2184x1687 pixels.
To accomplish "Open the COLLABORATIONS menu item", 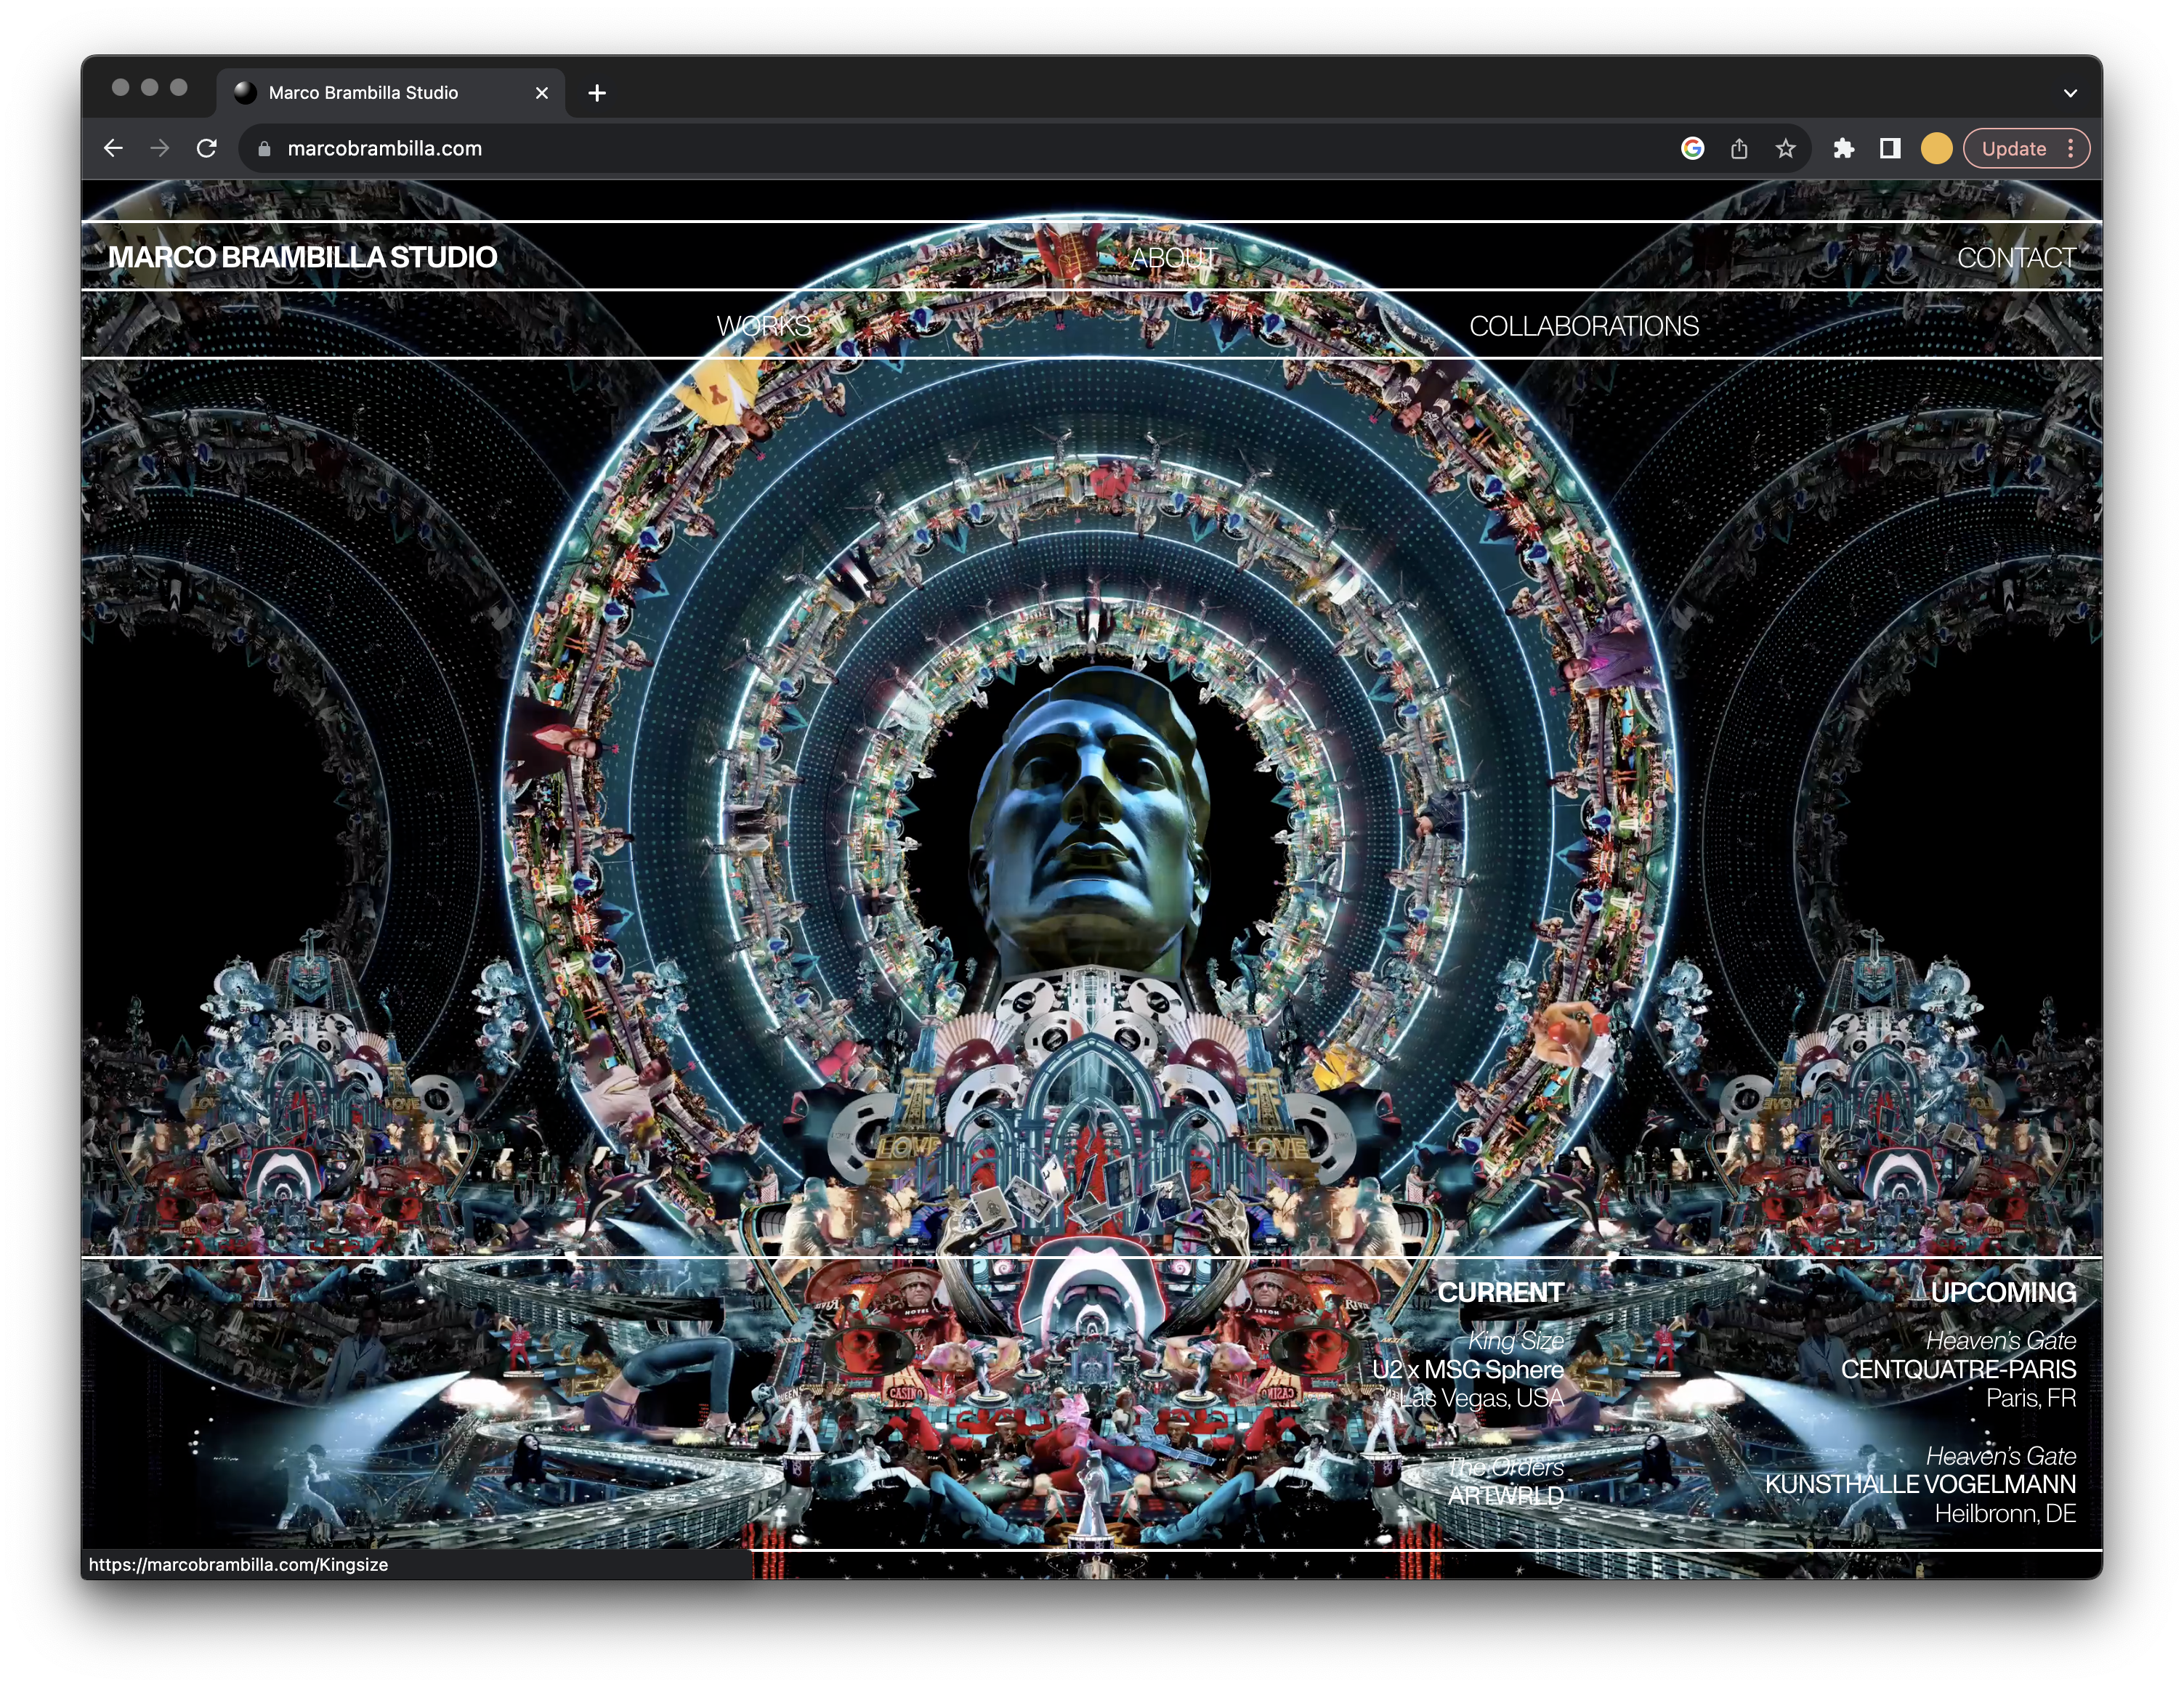I will point(1583,326).
